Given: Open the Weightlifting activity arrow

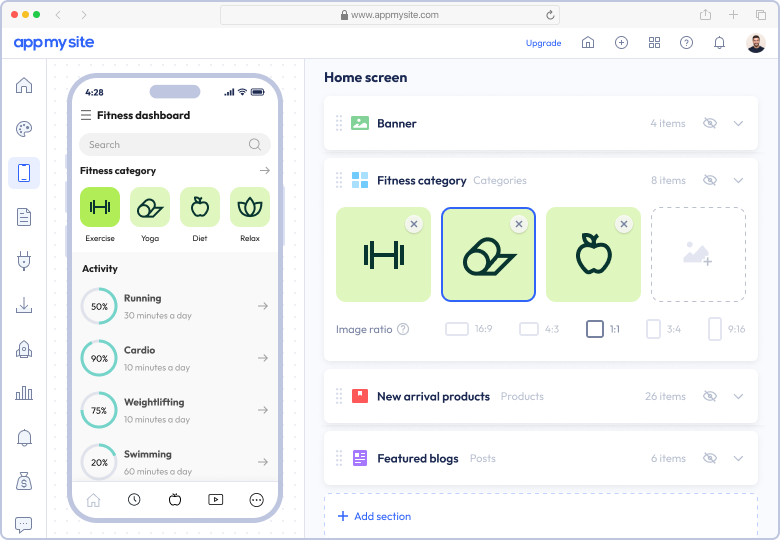Looking at the screenshot, I should point(263,410).
